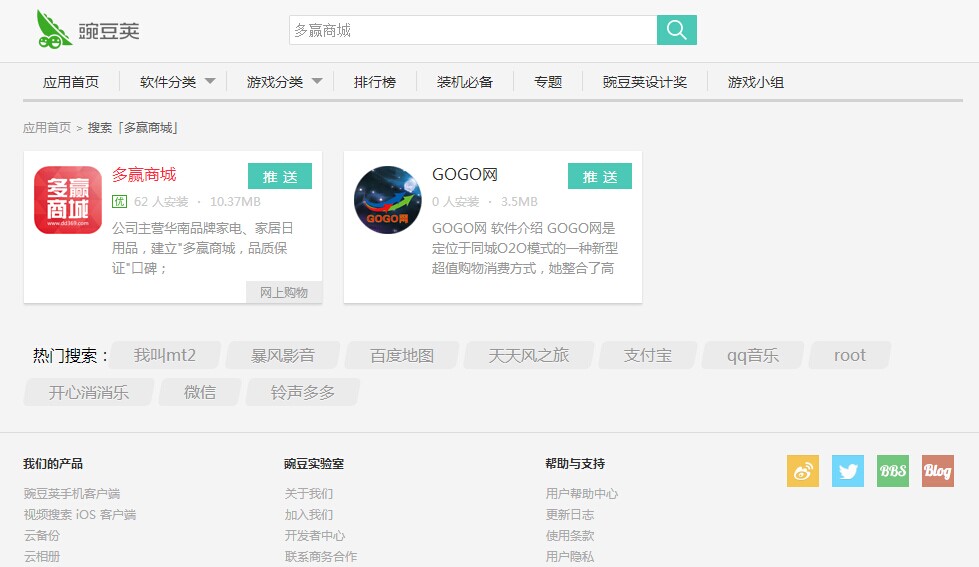The width and height of the screenshot is (979, 567).
Task: Select hot search tag 微信
Action: 200,392
